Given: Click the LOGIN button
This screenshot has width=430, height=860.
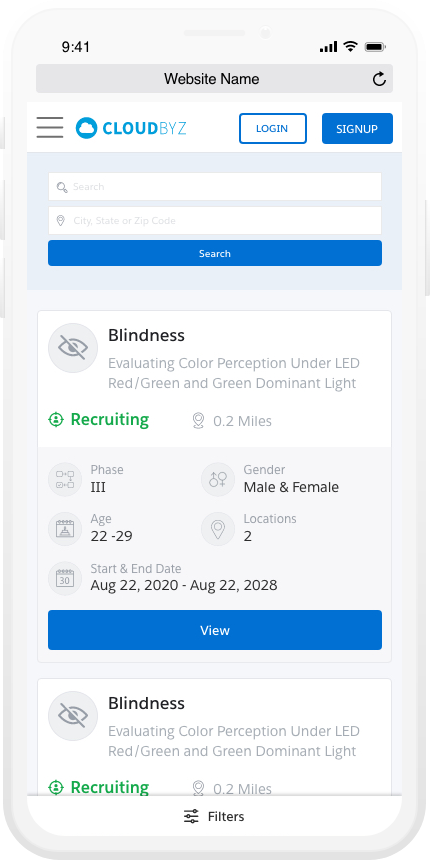Looking at the screenshot, I should pyautogui.click(x=273, y=128).
